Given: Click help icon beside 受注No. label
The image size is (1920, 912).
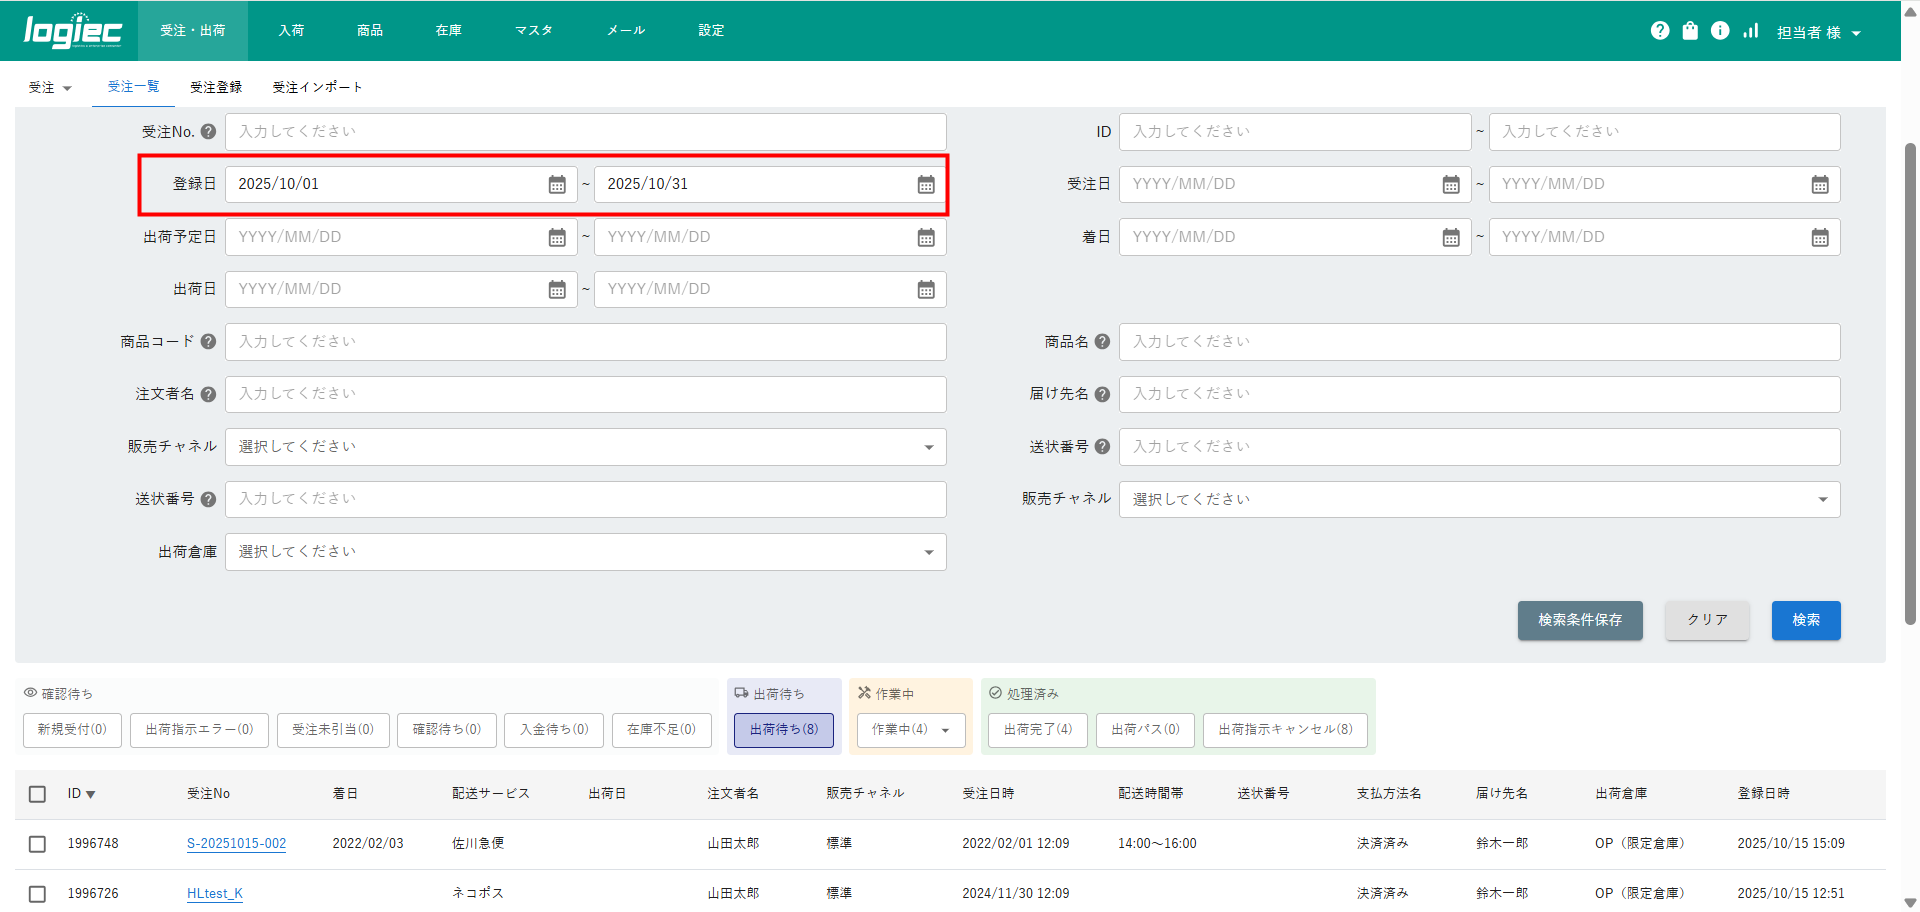Looking at the screenshot, I should [x=208, y=132].
